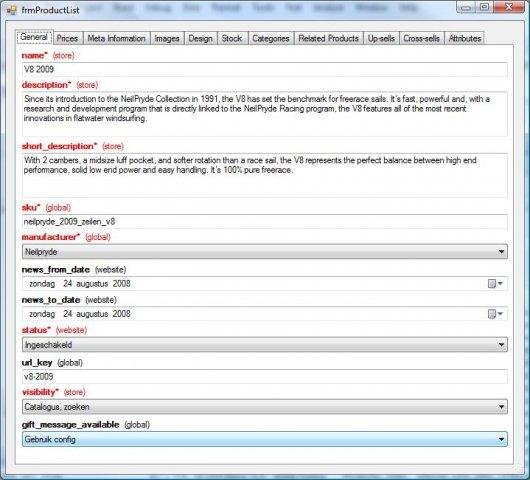
Task: Open the Stock tab
Action: [x=232, y=39]
